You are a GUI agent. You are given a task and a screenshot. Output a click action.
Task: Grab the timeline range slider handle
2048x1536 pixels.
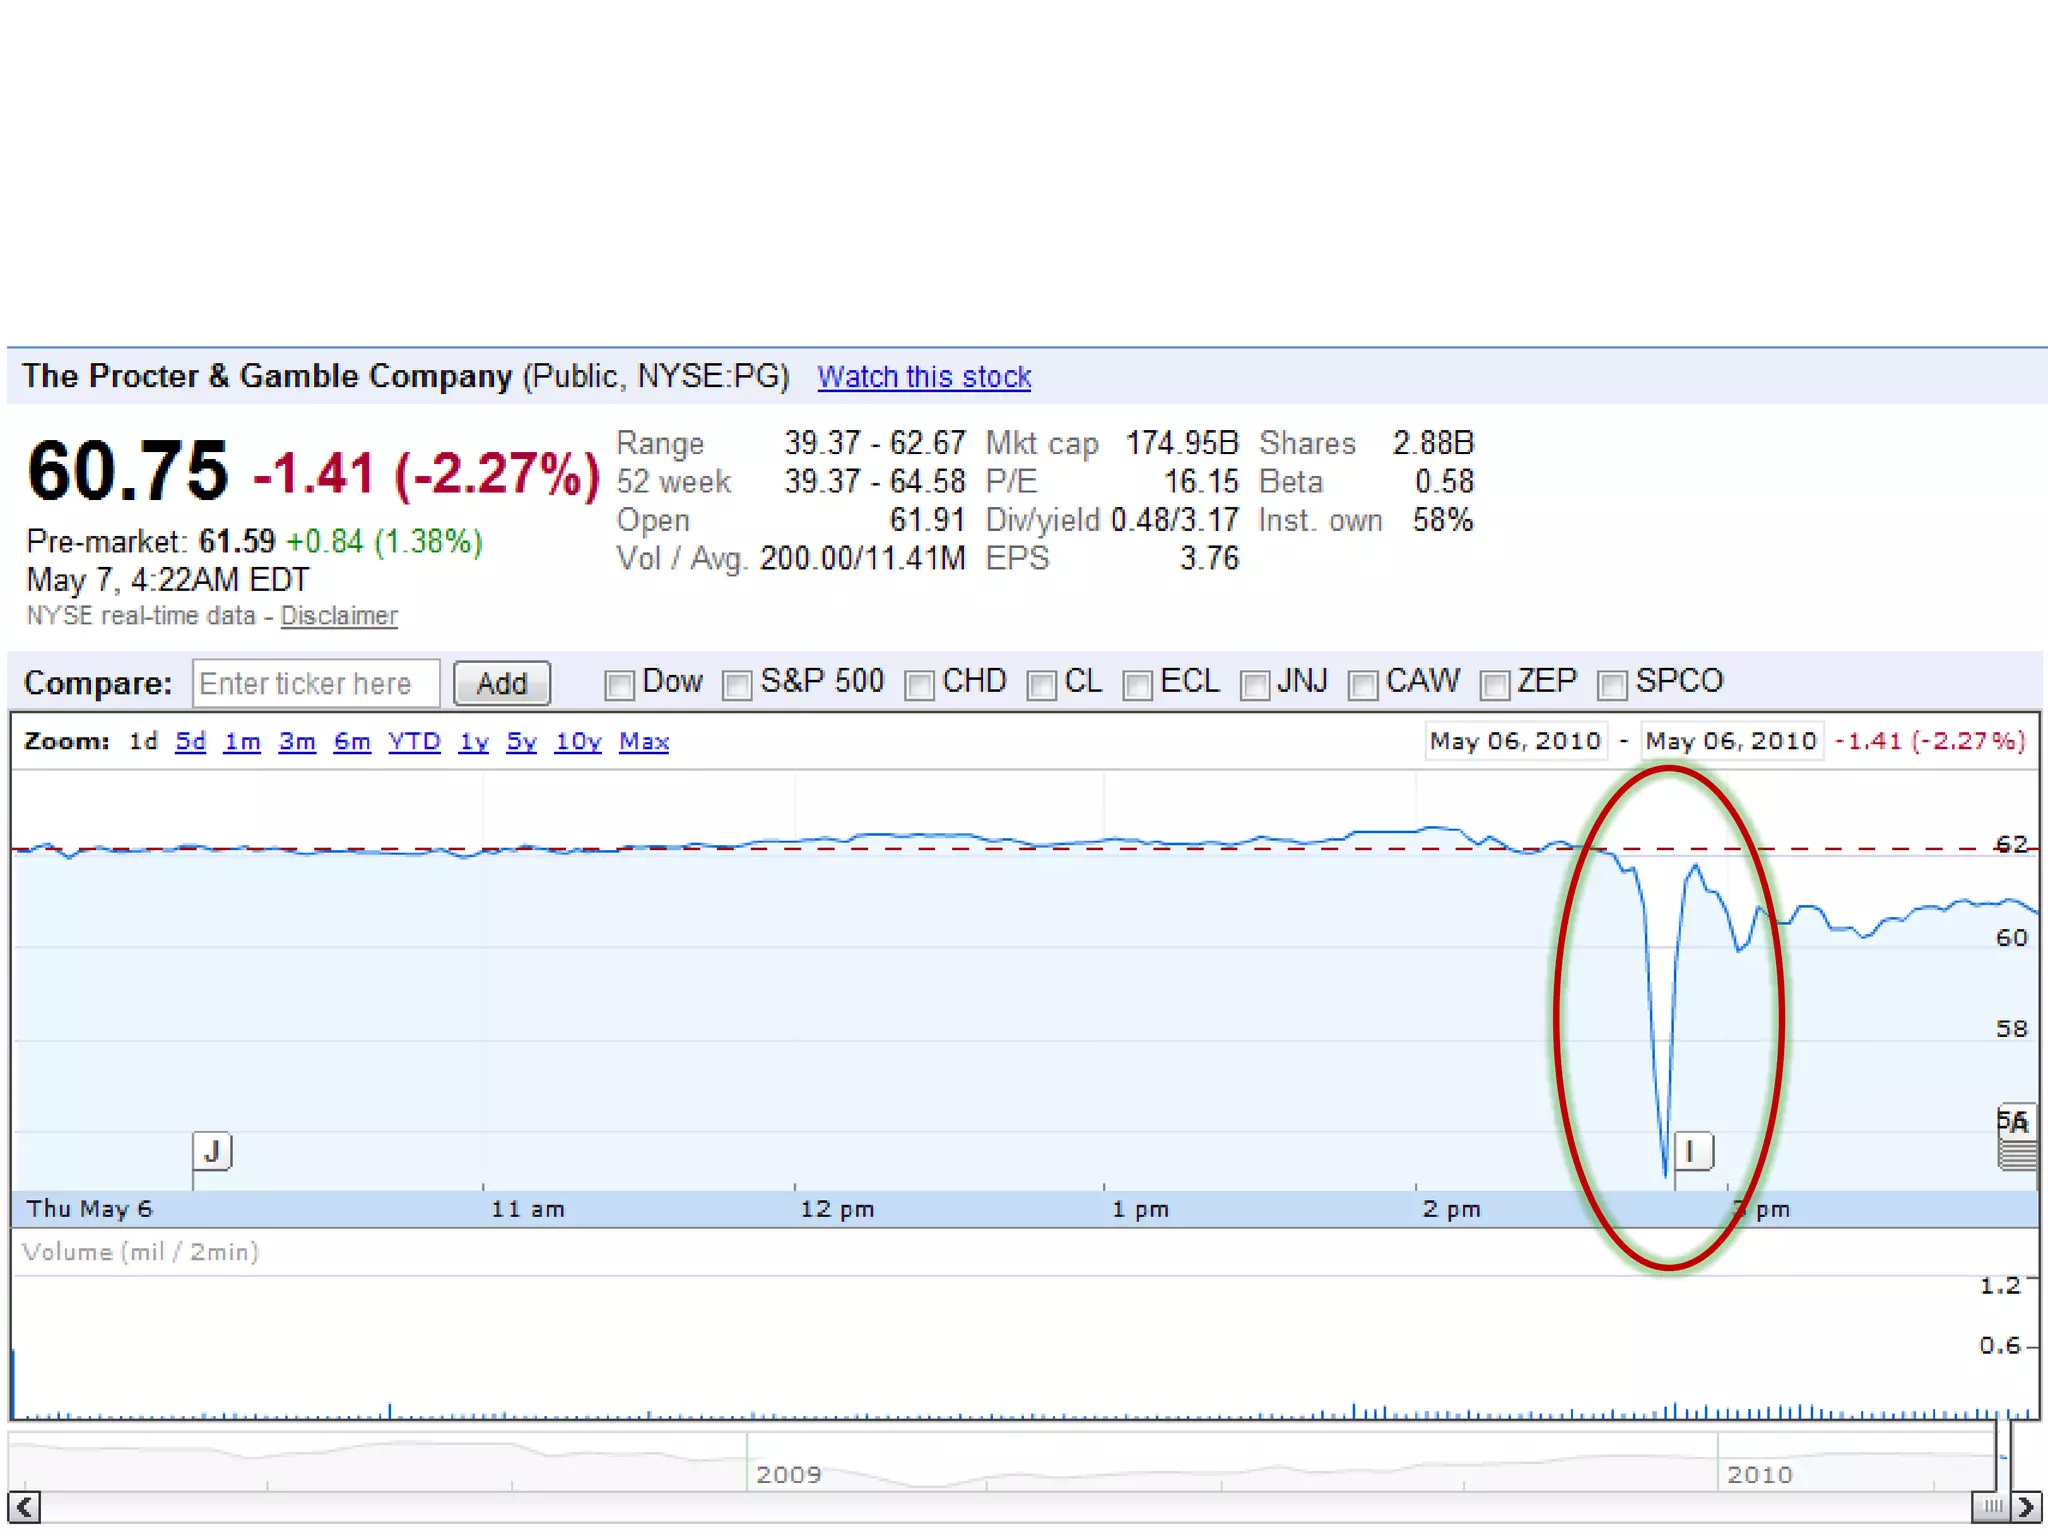(1992, 1506)
